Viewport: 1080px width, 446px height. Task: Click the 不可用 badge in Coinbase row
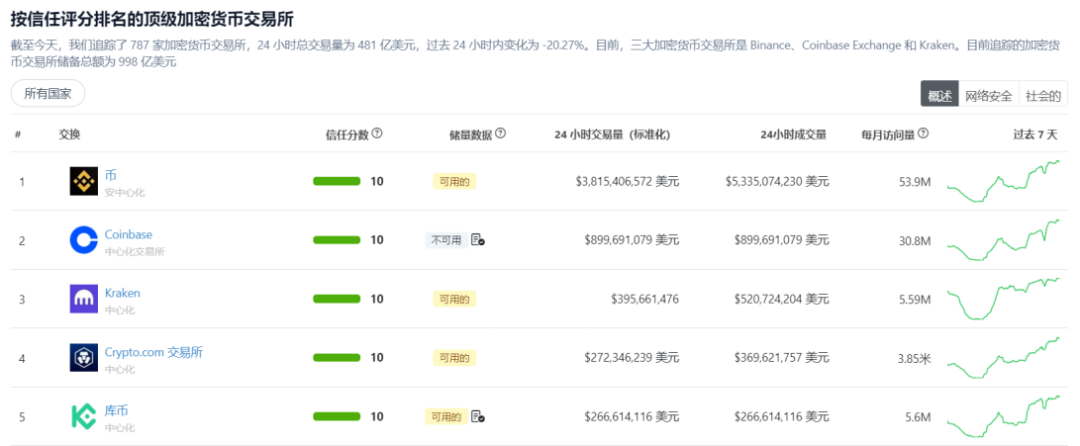(446, 240)
